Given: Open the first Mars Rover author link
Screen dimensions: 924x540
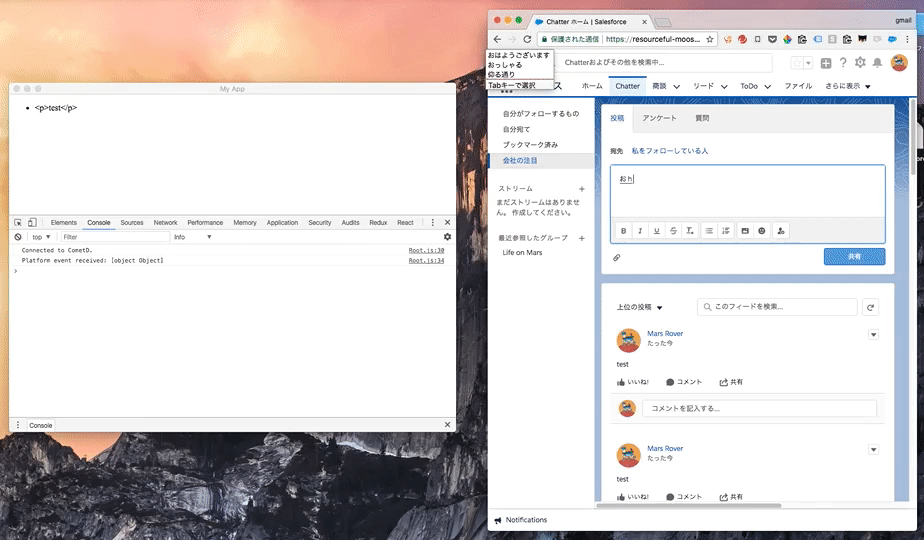Looking at the screenshot, I should pyautogui.click(x=665, y=334).
